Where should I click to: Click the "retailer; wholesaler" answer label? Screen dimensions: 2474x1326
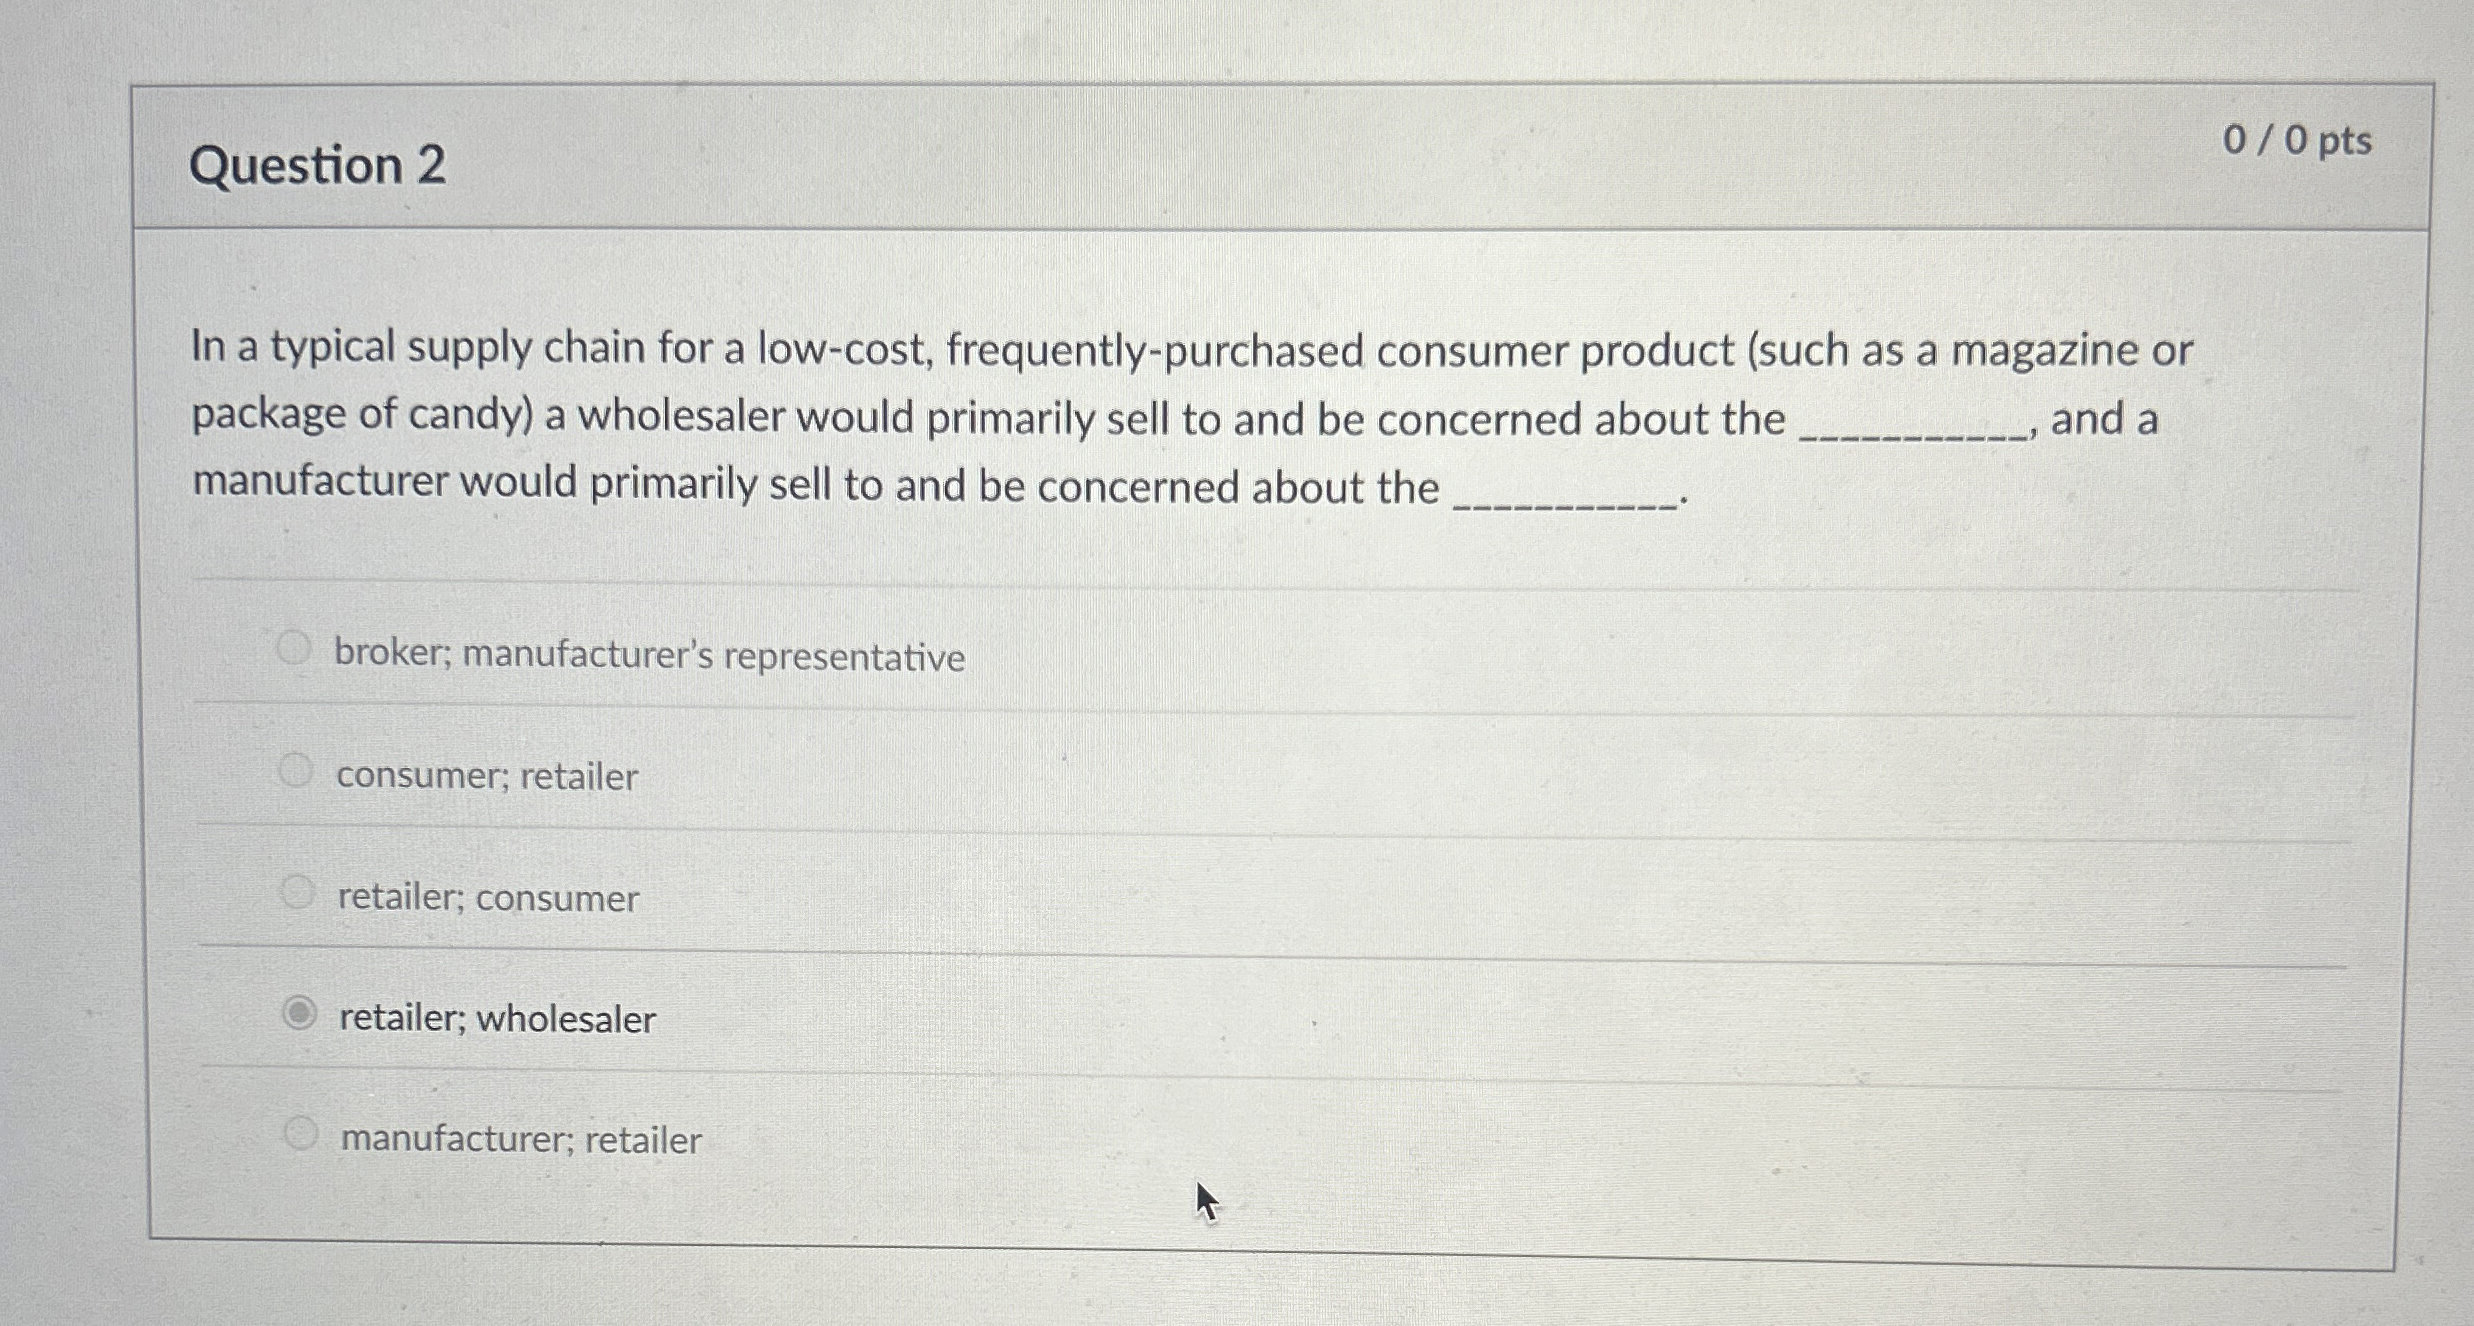coord(496,1019)
